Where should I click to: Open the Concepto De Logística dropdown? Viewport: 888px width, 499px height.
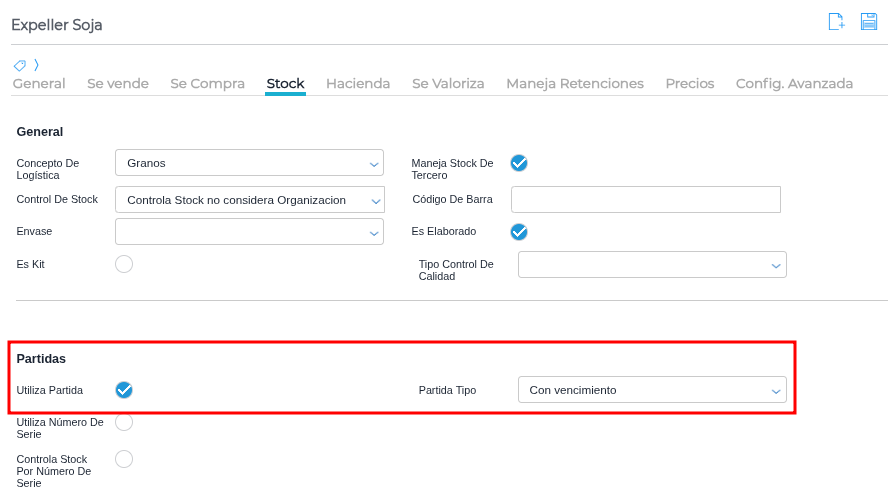tap(249, 163)
